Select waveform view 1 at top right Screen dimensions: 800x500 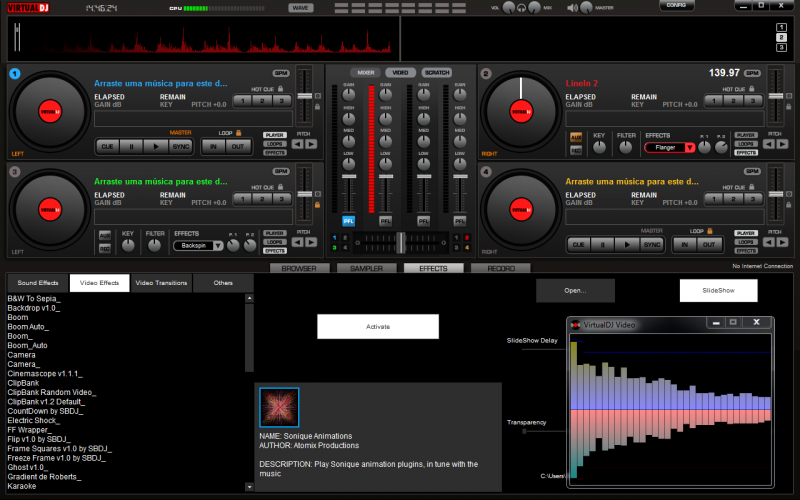pos(781,28)
